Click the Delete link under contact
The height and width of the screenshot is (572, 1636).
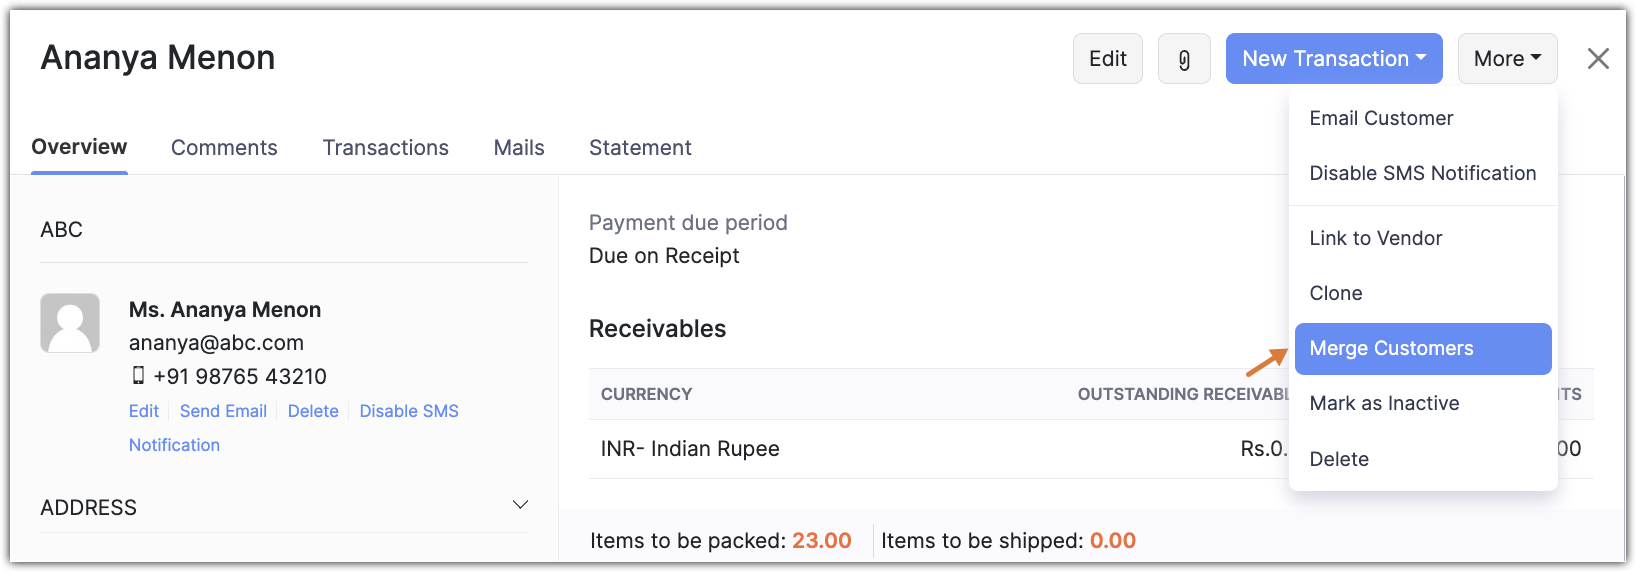point(313,411)
